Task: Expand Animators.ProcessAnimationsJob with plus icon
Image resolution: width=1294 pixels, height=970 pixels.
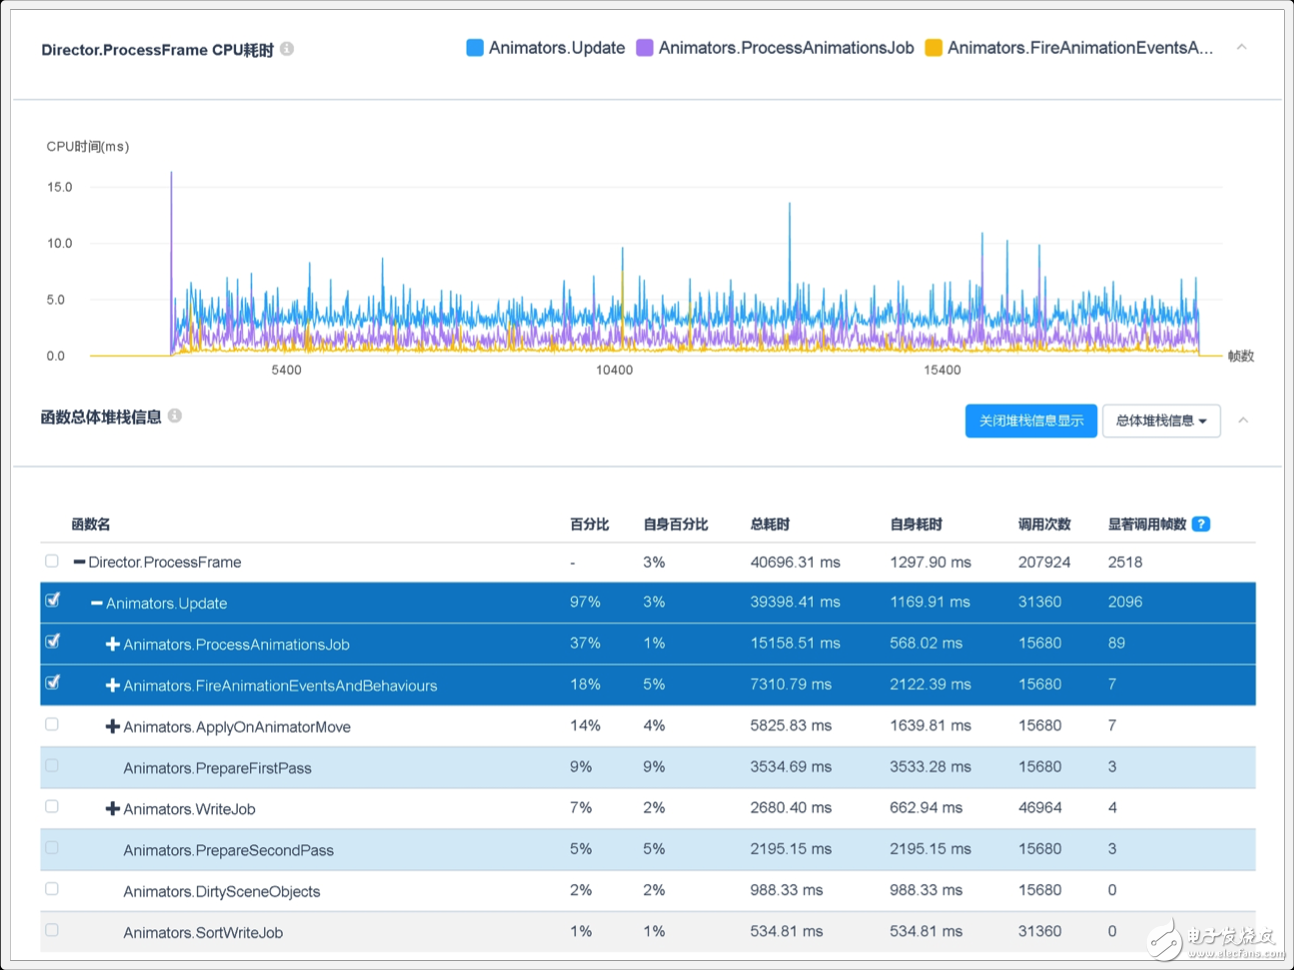Action: click(x=113, y=644)
